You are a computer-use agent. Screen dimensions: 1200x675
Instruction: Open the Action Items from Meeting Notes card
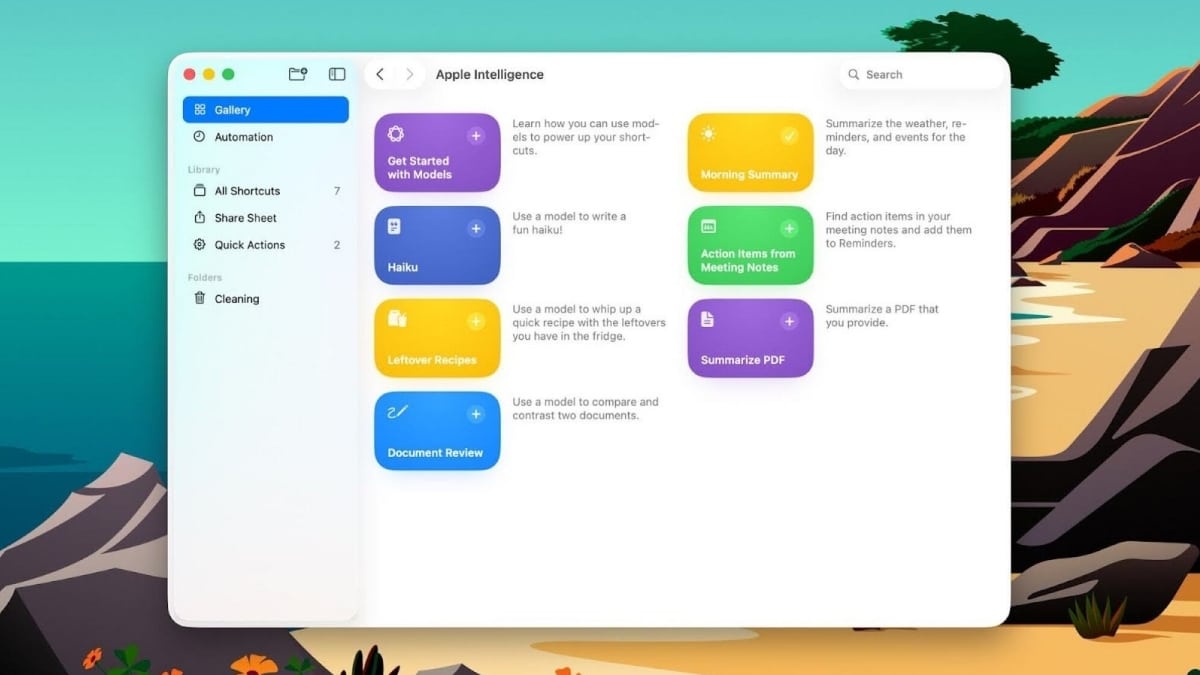click(750, 245)
